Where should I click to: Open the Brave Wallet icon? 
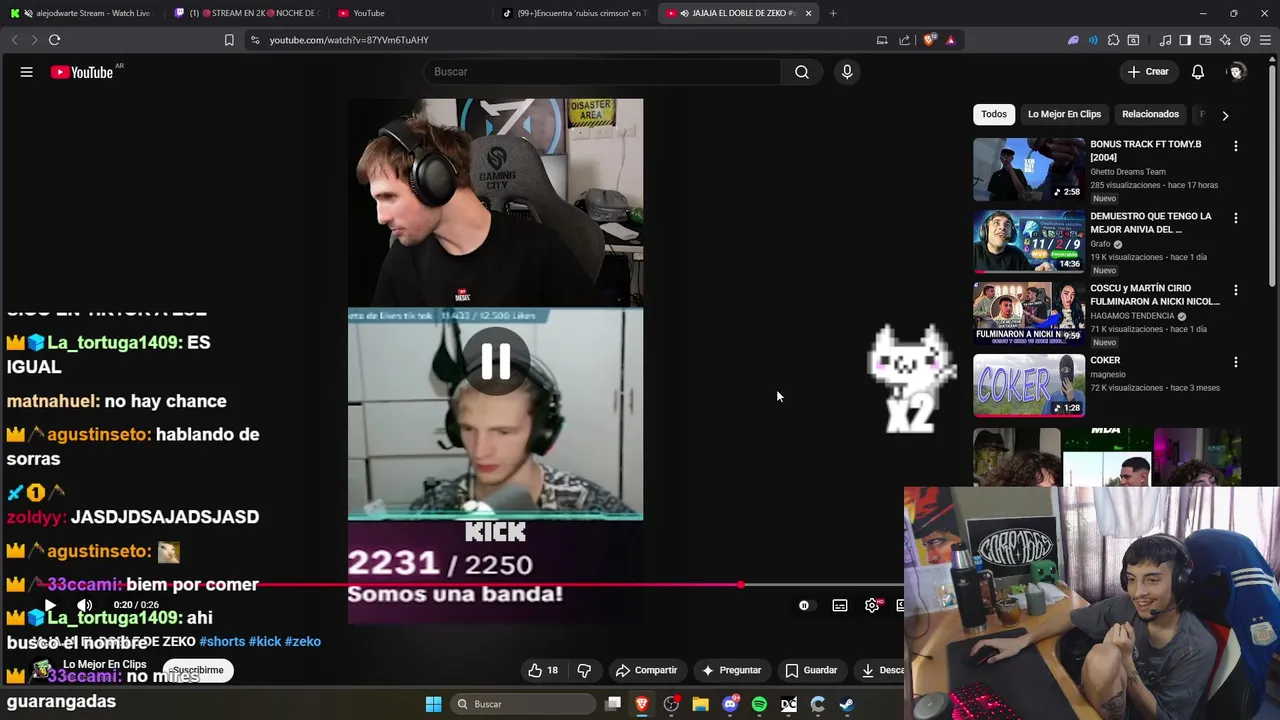coord(1205,40)
